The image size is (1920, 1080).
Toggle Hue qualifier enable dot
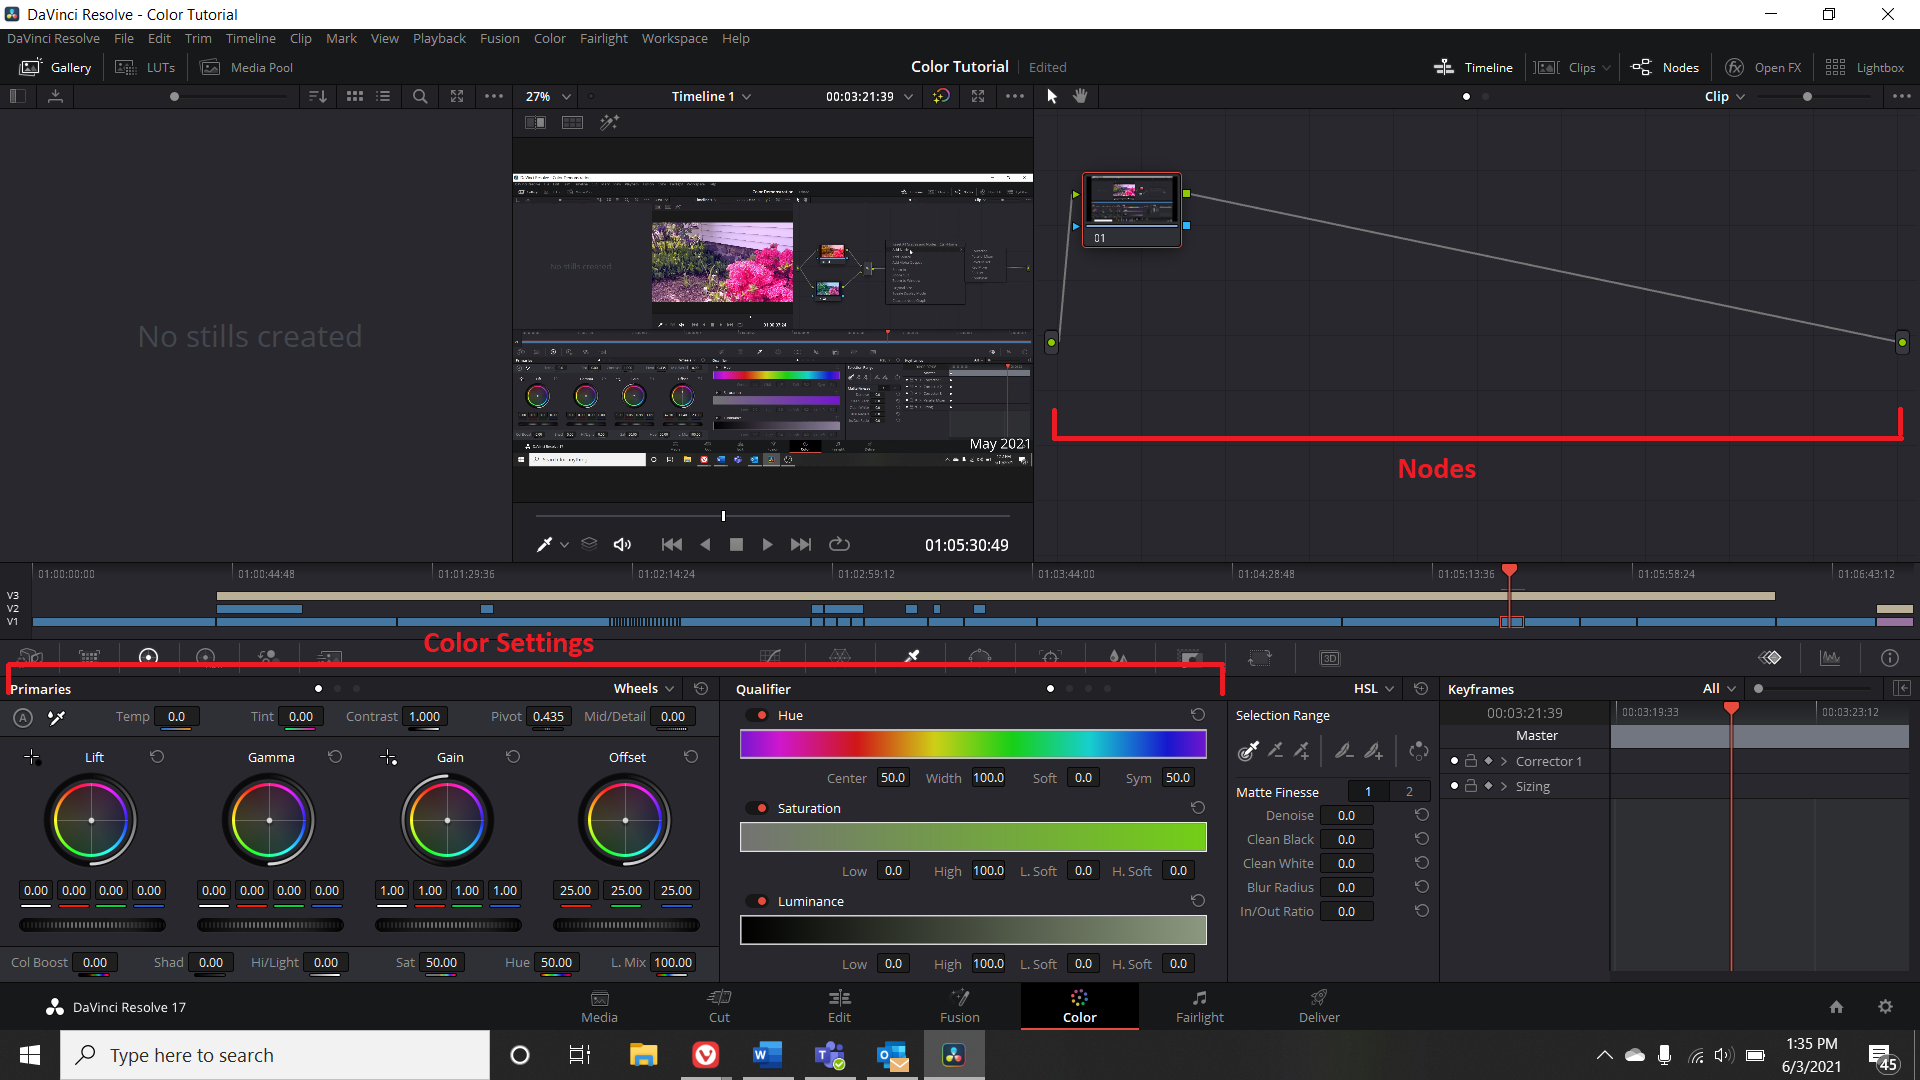tap(760, 715)
